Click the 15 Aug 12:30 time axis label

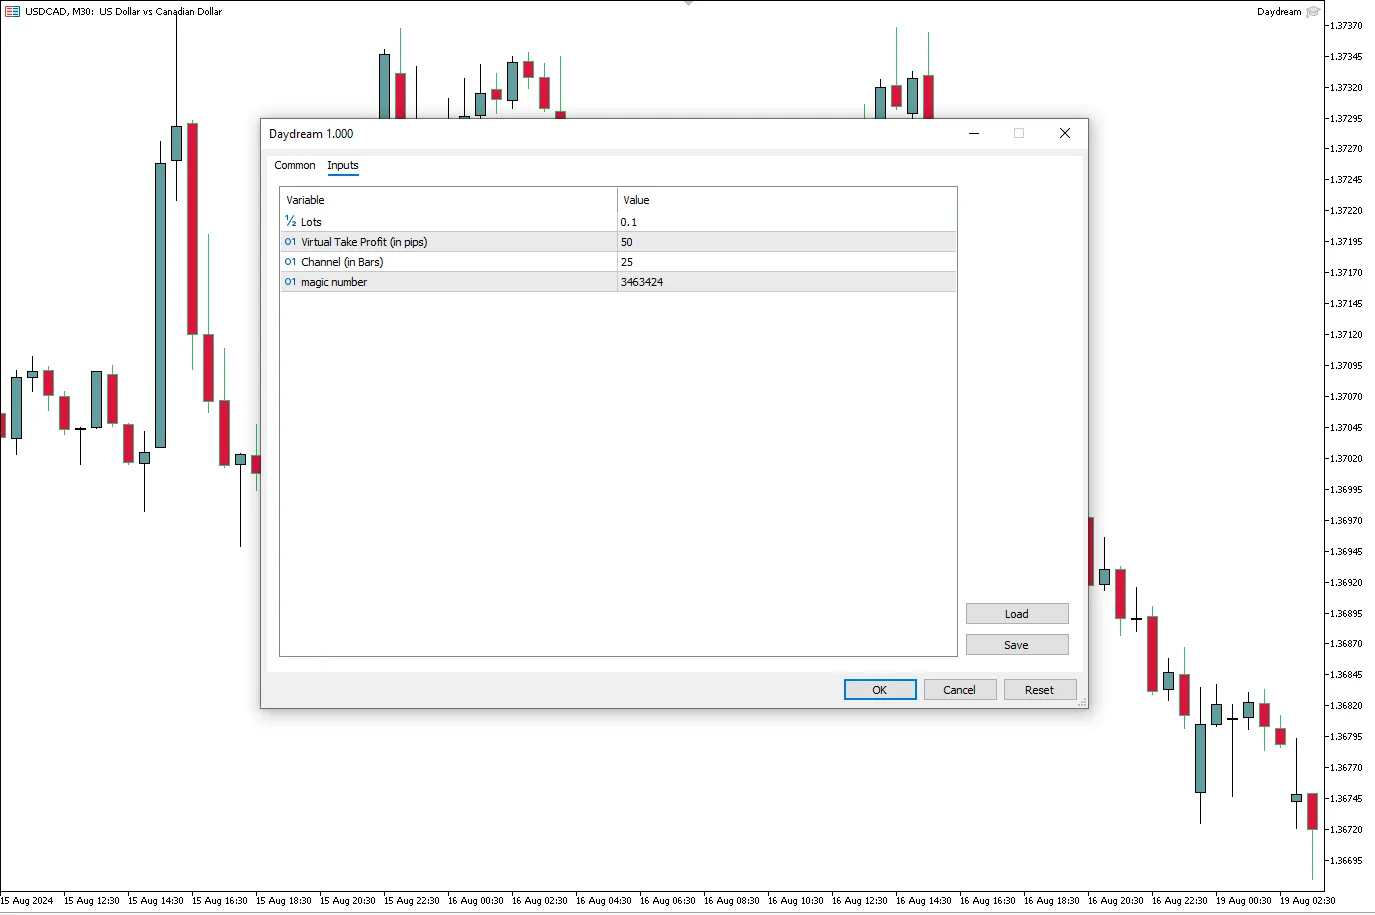pos(91,901)
